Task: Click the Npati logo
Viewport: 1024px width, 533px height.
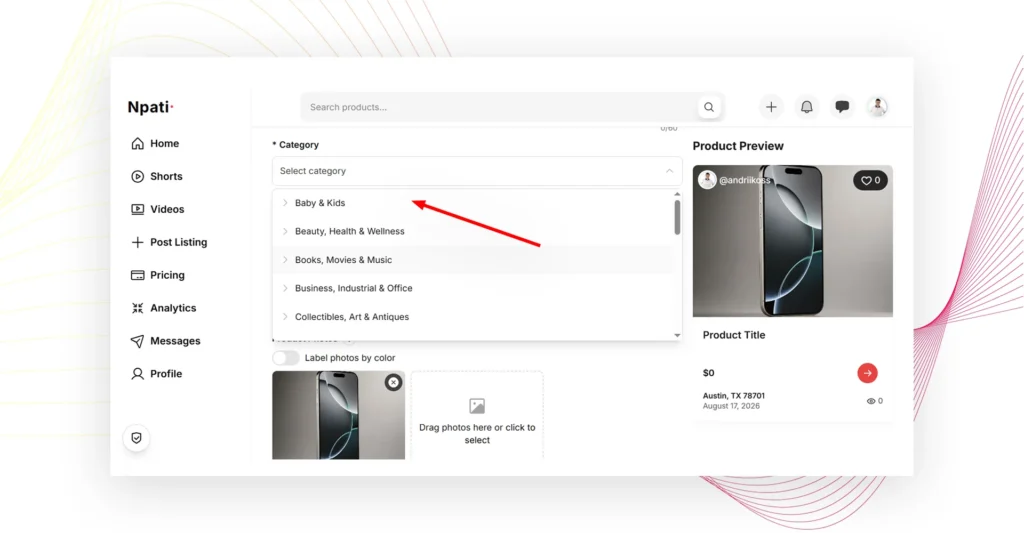Action: (150, 107)
